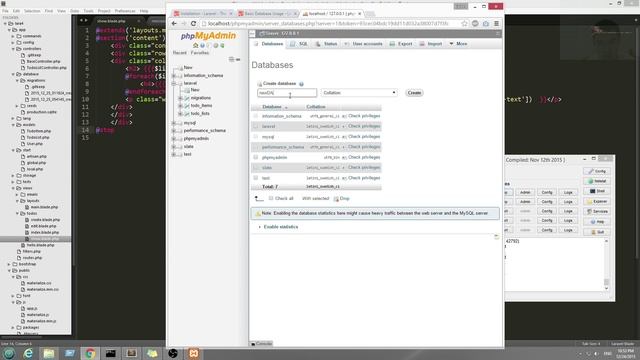Expand information_schema in the navigation tree
The height and width of the screenshot is (360, 640).
pos(174,76)
